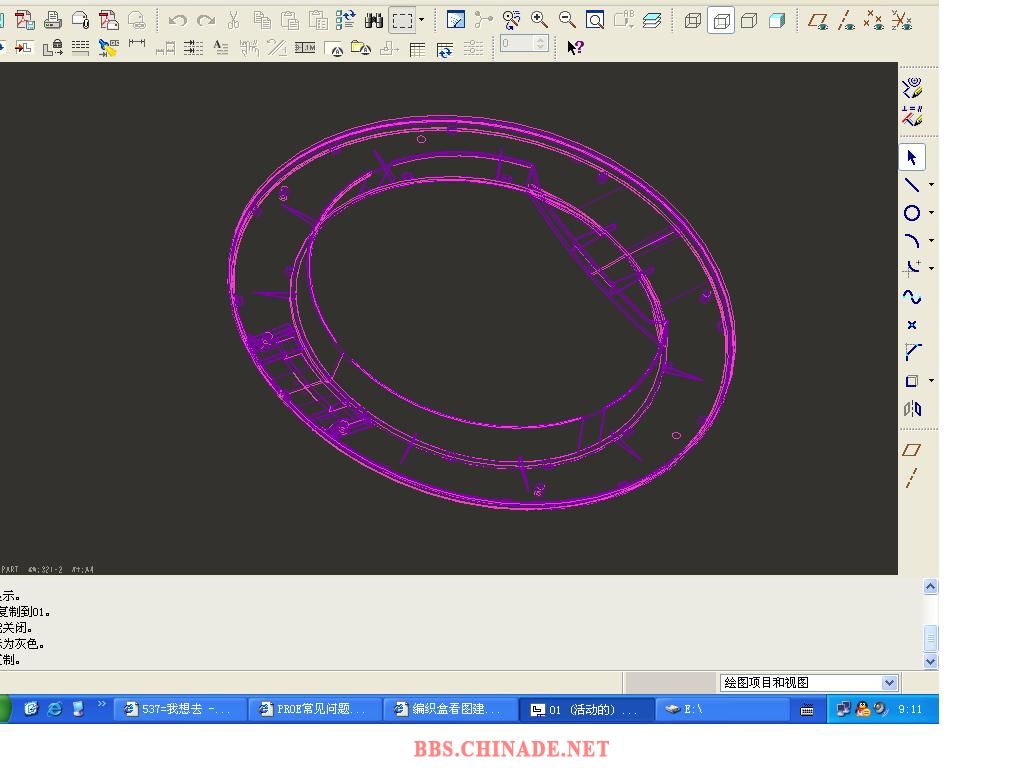The width and height of the screenshot is (1024, 768).
Task: Select the Fillet sketch tool
Action: click(912, 268)
